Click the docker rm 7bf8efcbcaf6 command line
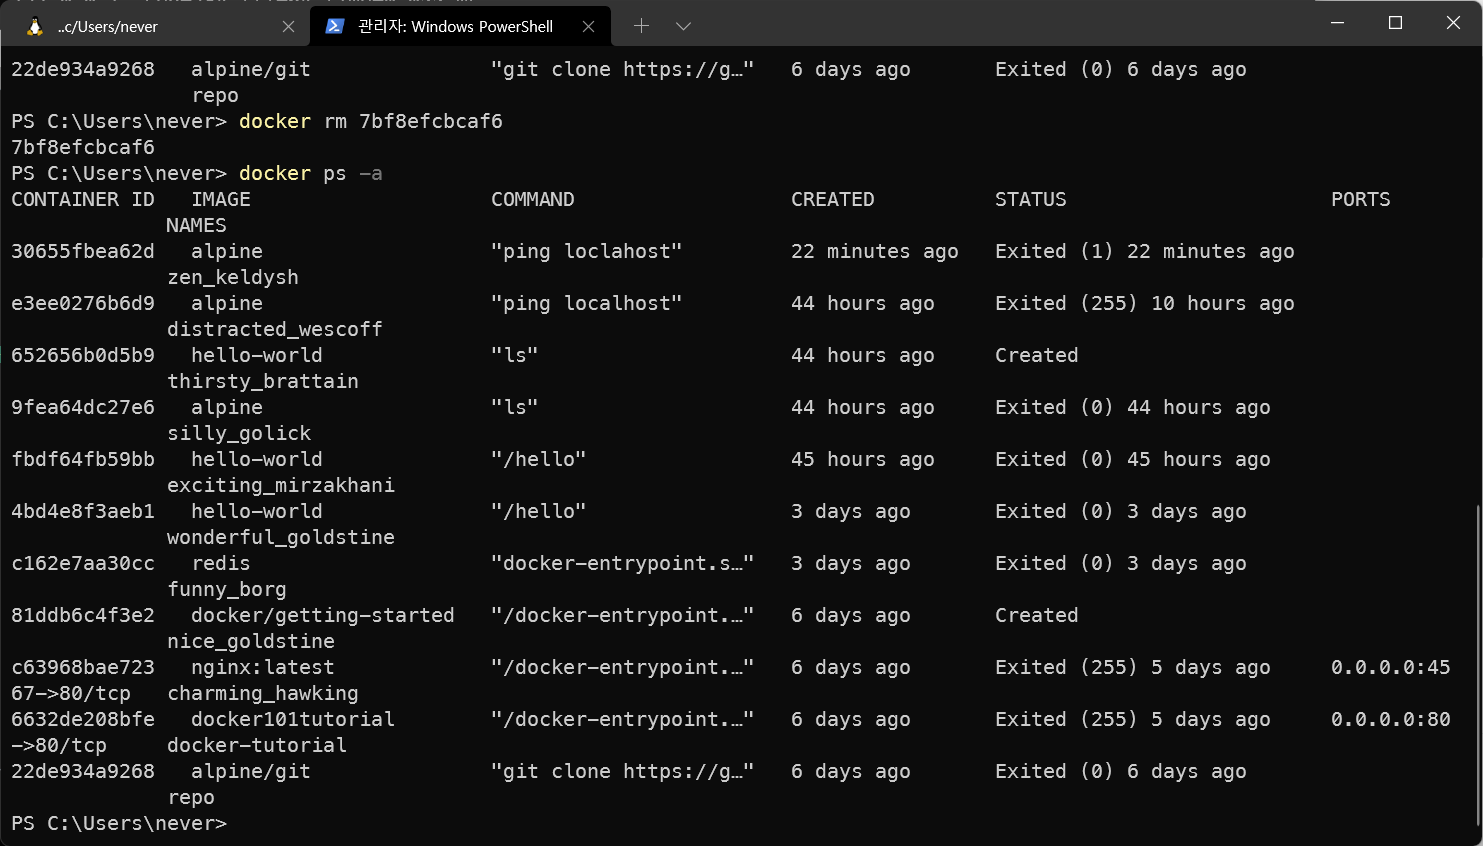 coord(371,121)
